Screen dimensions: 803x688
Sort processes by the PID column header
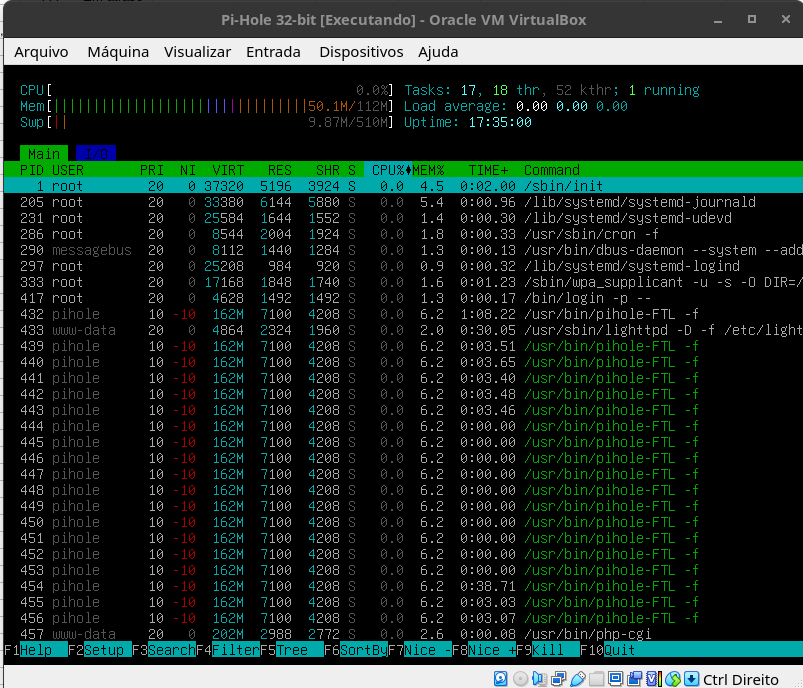(32, 170)
